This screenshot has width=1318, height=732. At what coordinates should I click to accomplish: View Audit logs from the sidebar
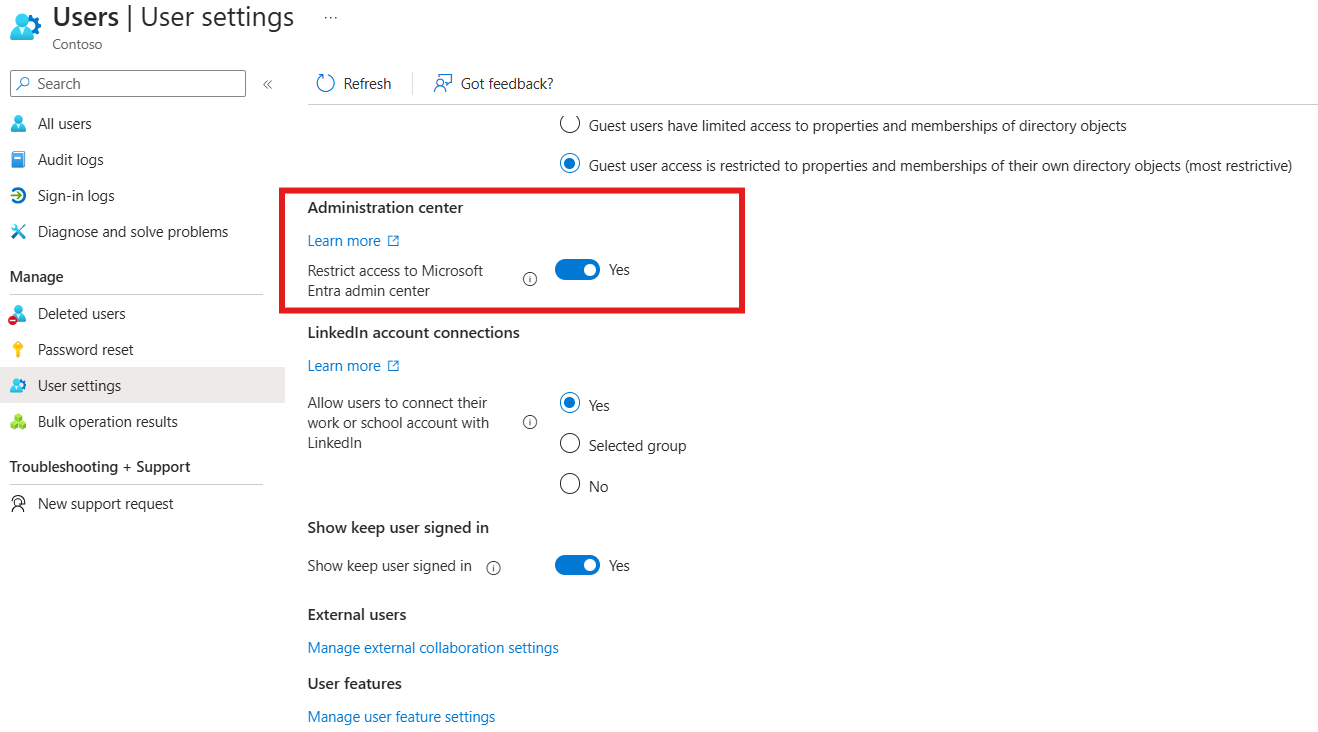[x=71, y=159]
